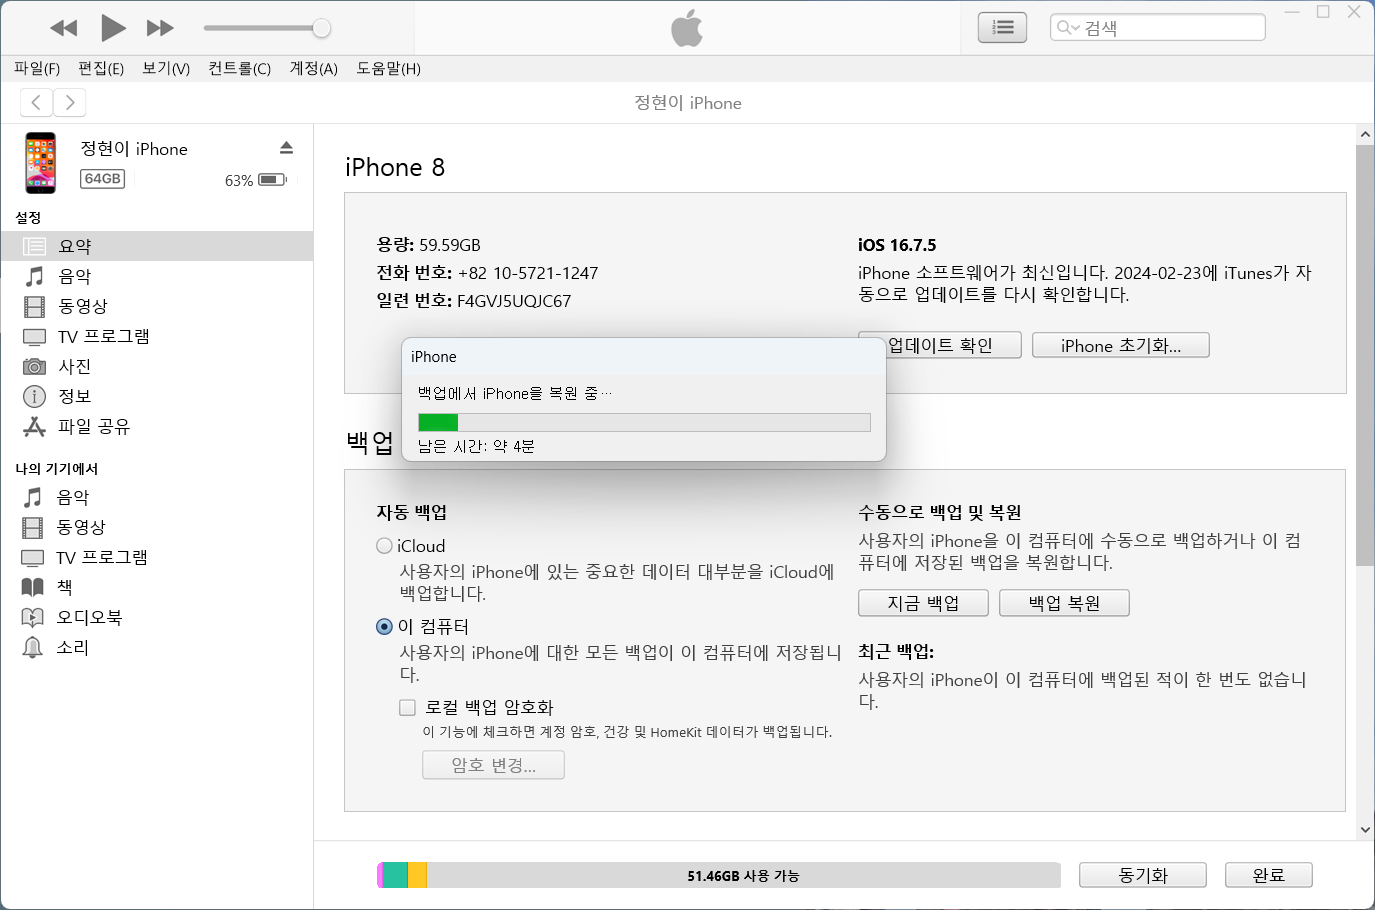Image resolution: width=1375 pixels, height=910 pixels.
Task: Go forward with the right chevron button
Action: [69, 102]
